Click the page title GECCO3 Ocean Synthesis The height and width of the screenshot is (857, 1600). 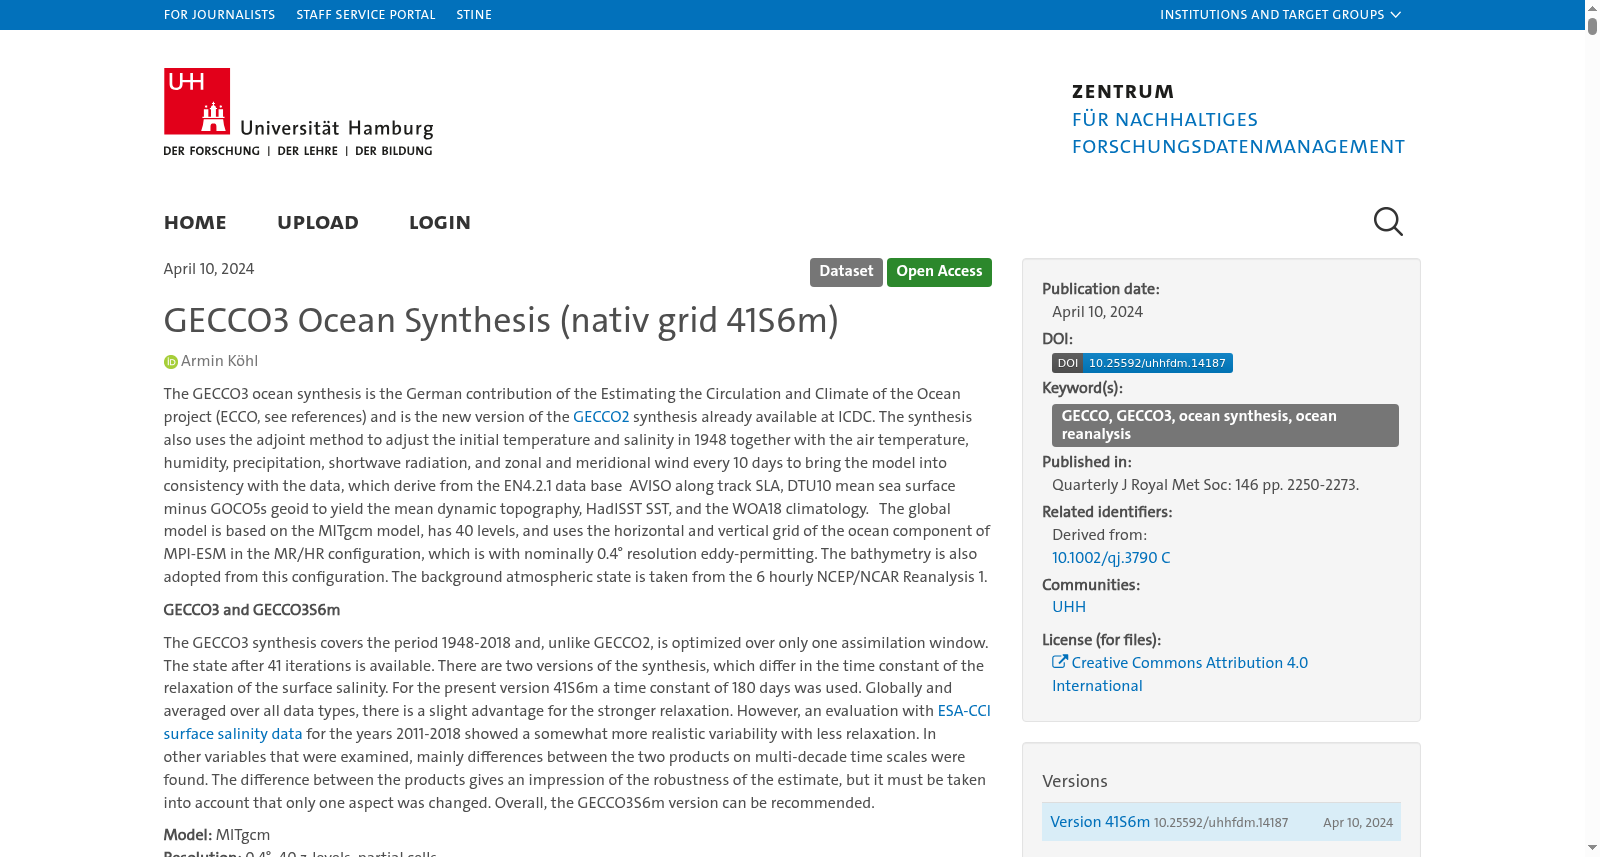(501, 320)
